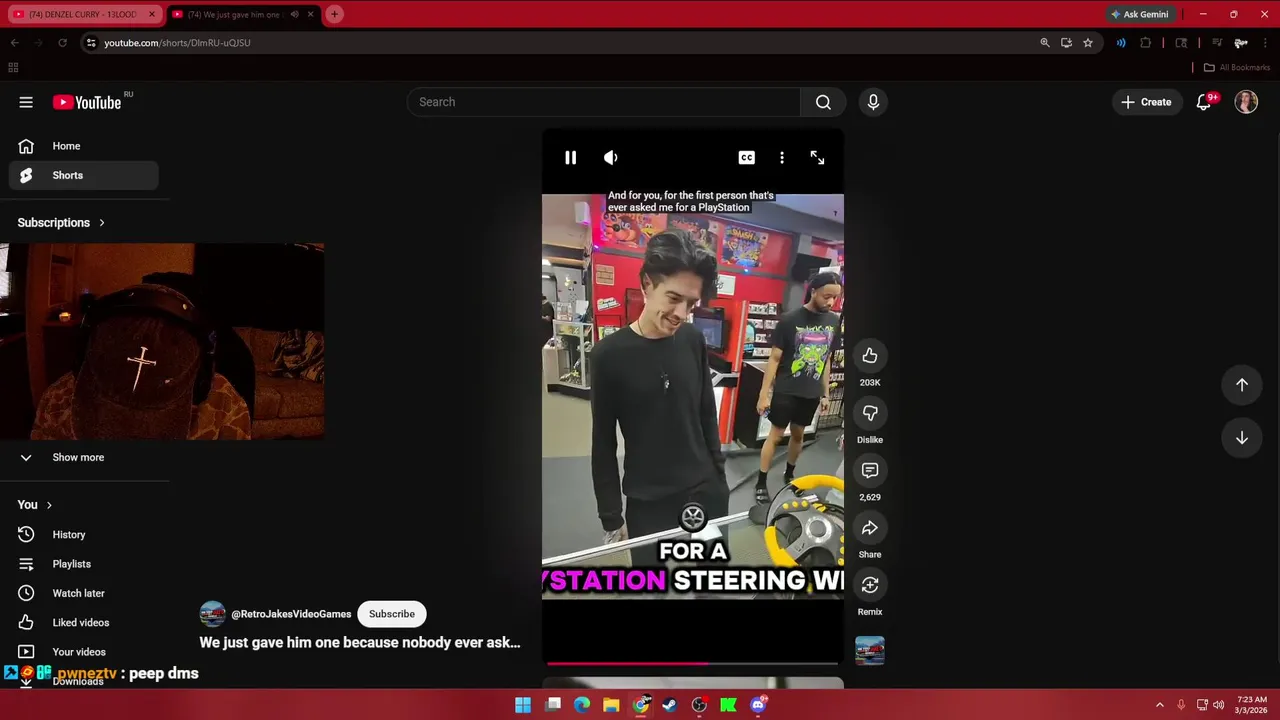The image size is (1280, 720).
Task: Switch to the DENZEL CURRY browser tab
Action: [83, 14]
